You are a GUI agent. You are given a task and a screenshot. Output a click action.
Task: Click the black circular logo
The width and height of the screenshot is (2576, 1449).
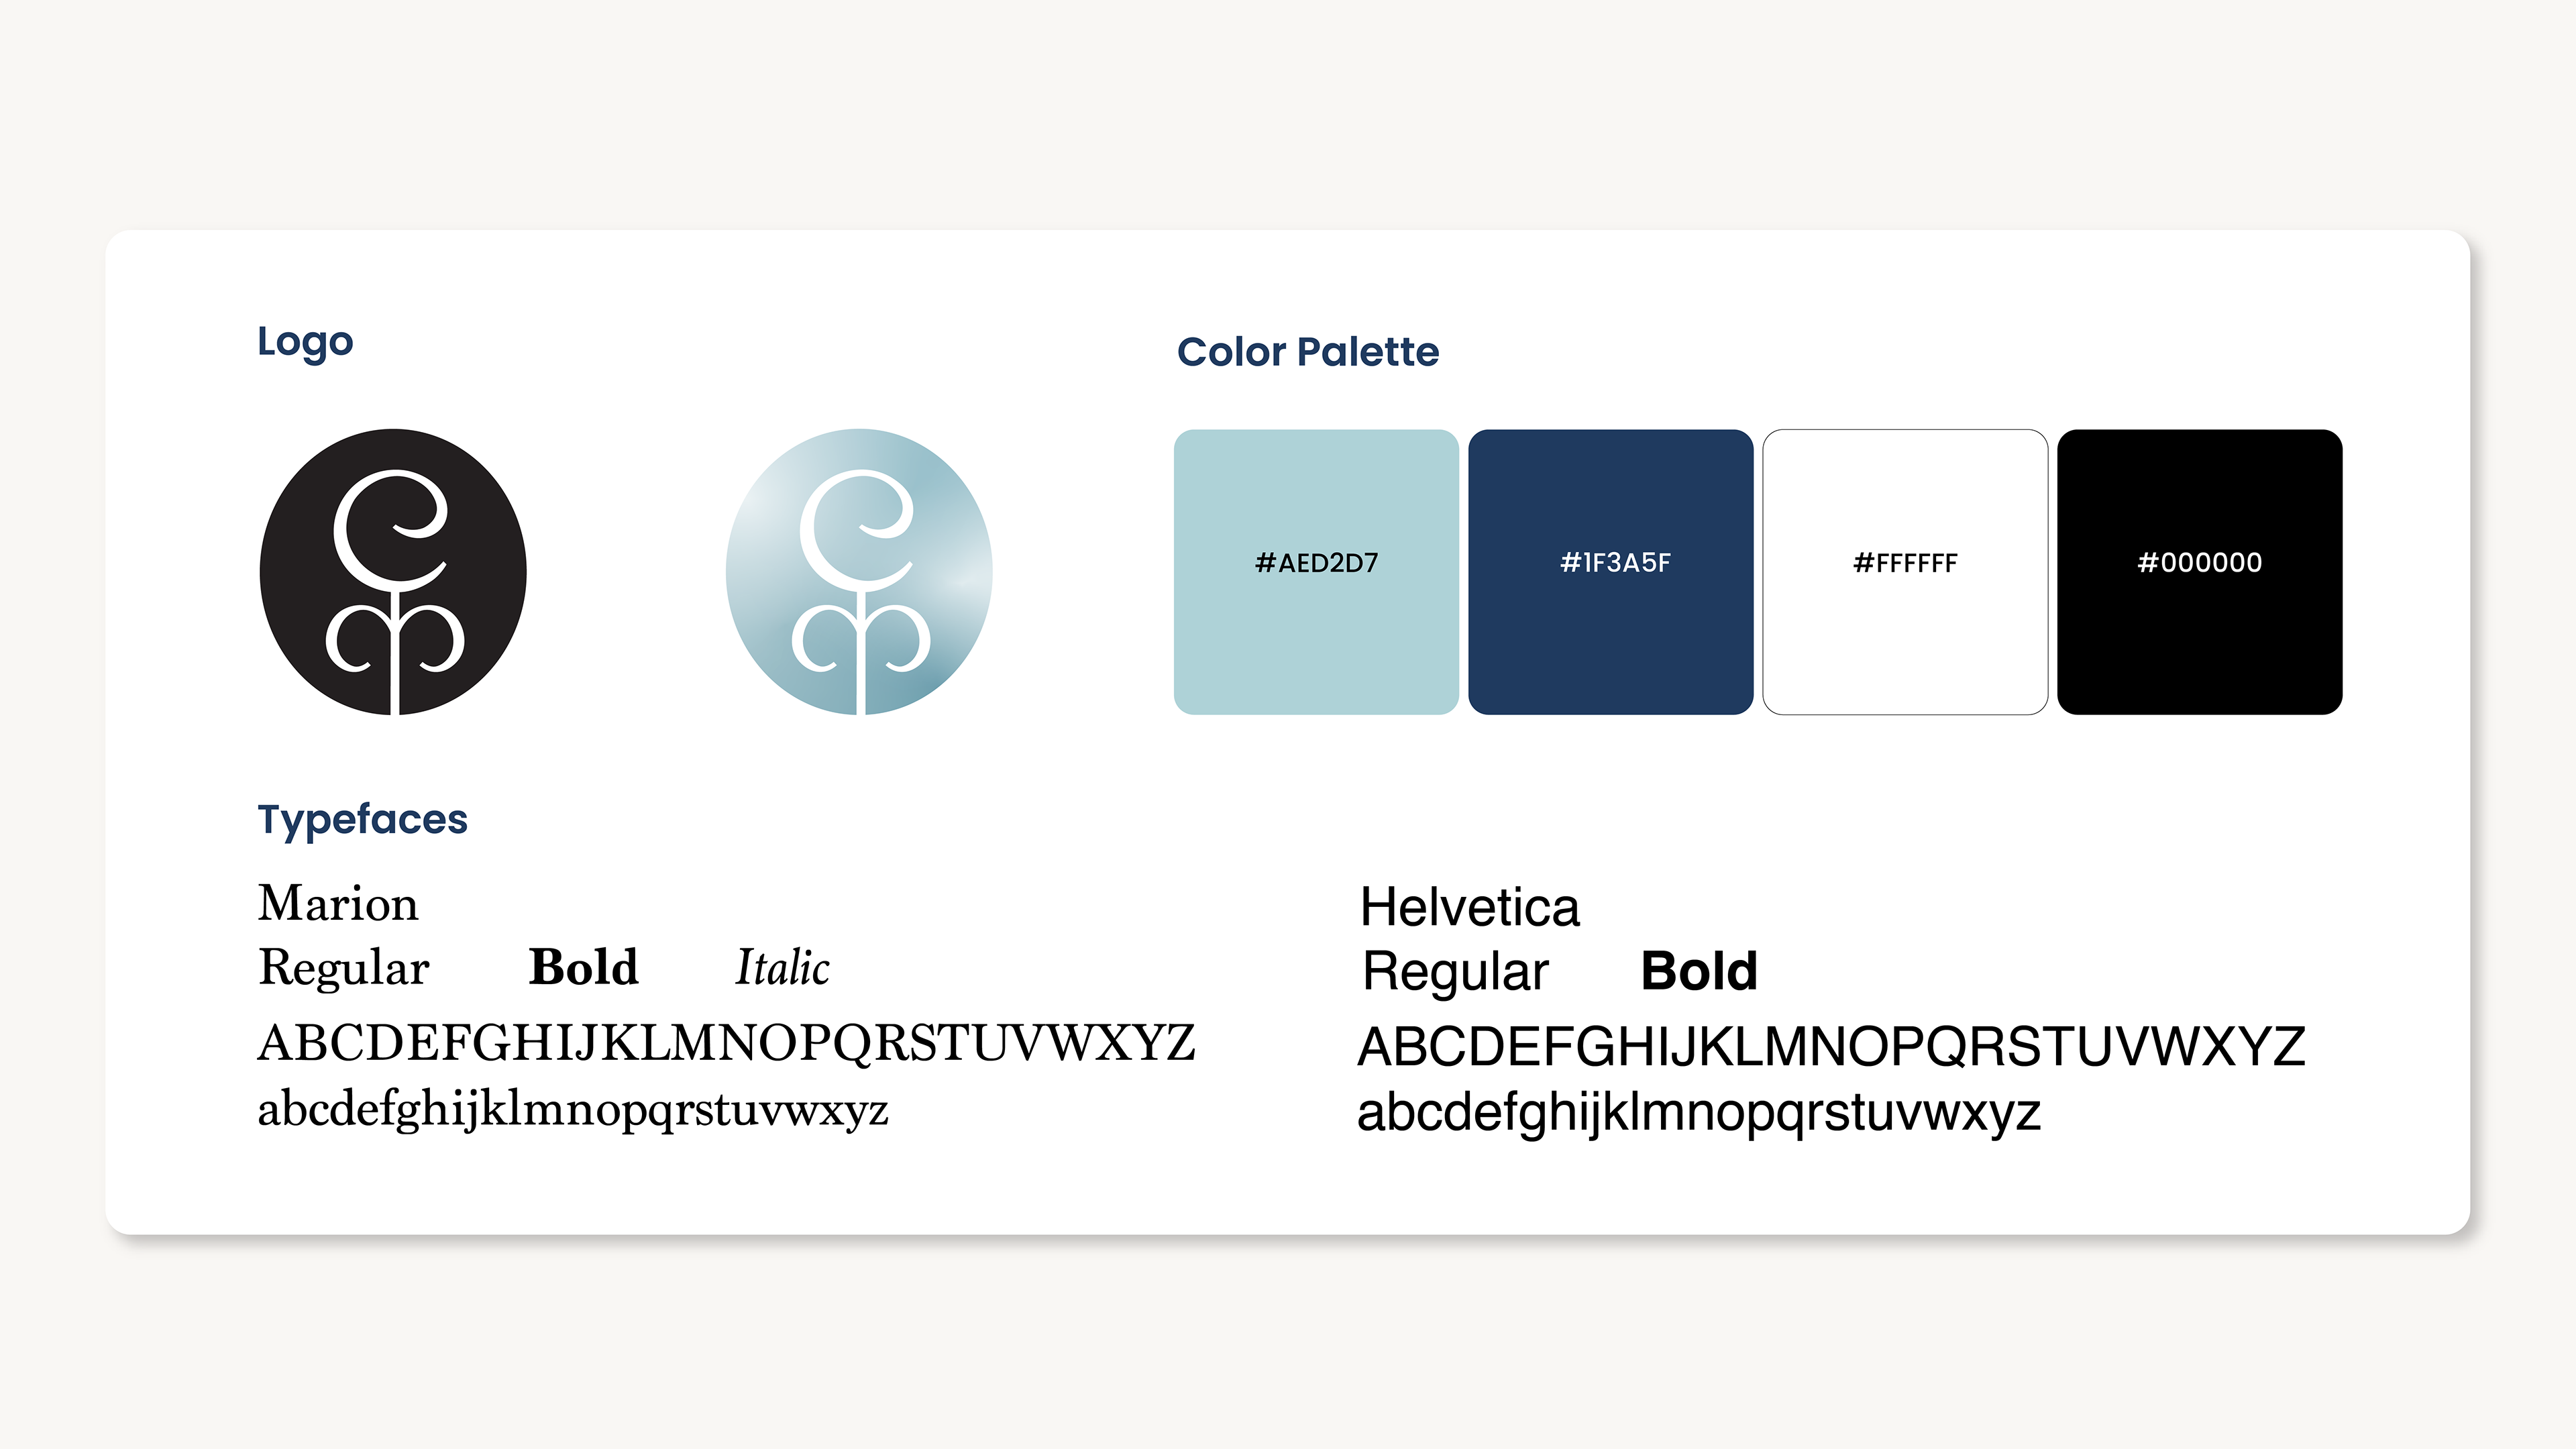coord(393,572)
